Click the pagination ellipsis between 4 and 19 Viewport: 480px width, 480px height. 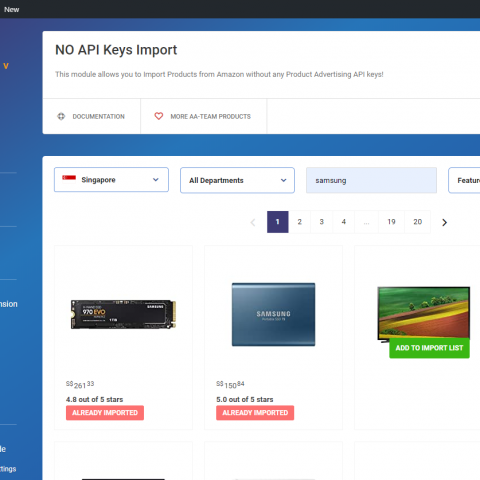pos(366,223)
